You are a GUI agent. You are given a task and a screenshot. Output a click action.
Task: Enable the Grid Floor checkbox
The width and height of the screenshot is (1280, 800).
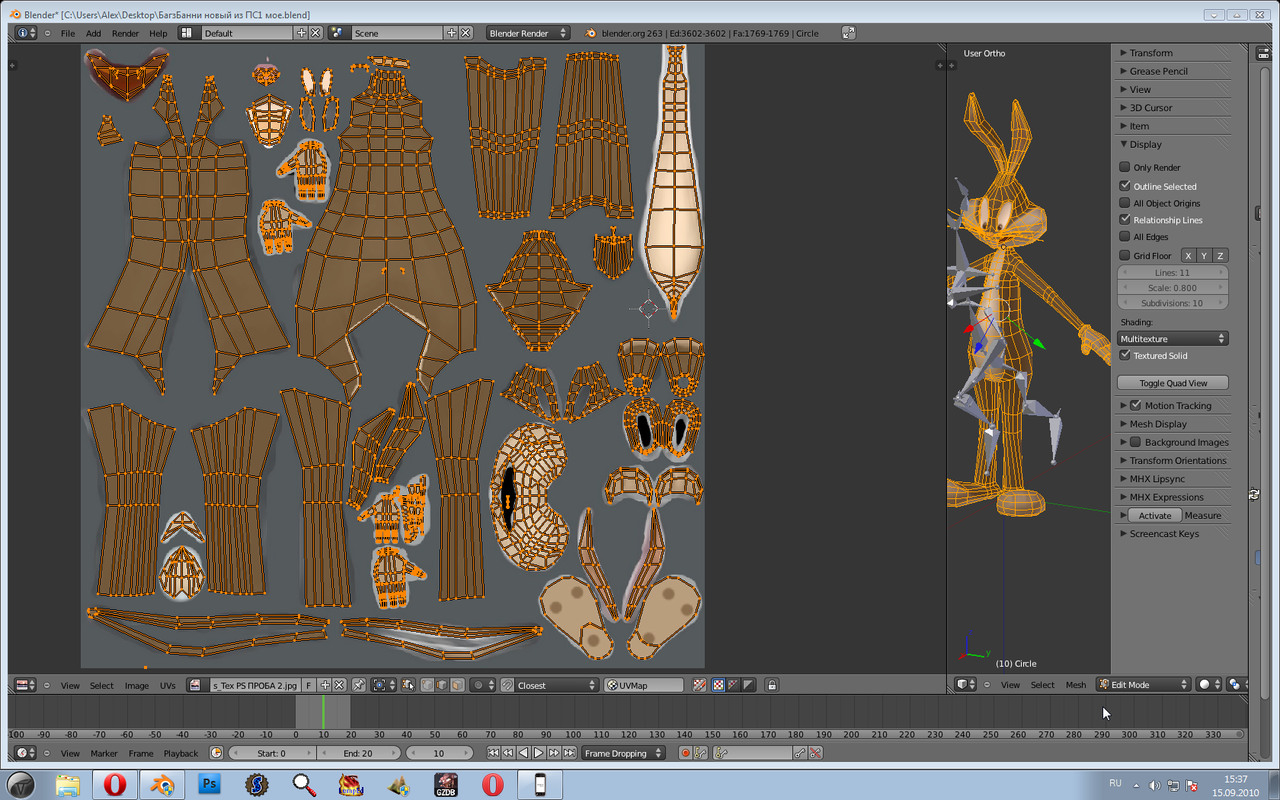coord(1124,255)
